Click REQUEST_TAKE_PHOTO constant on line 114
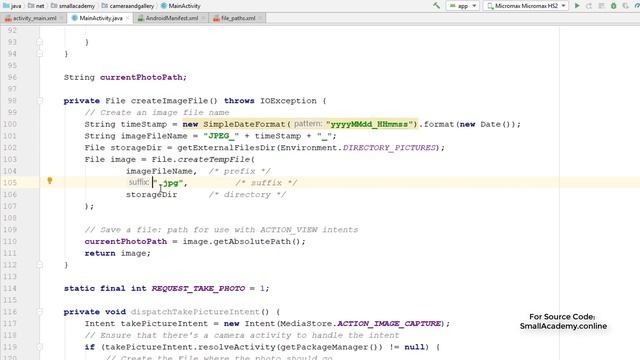 198,288
